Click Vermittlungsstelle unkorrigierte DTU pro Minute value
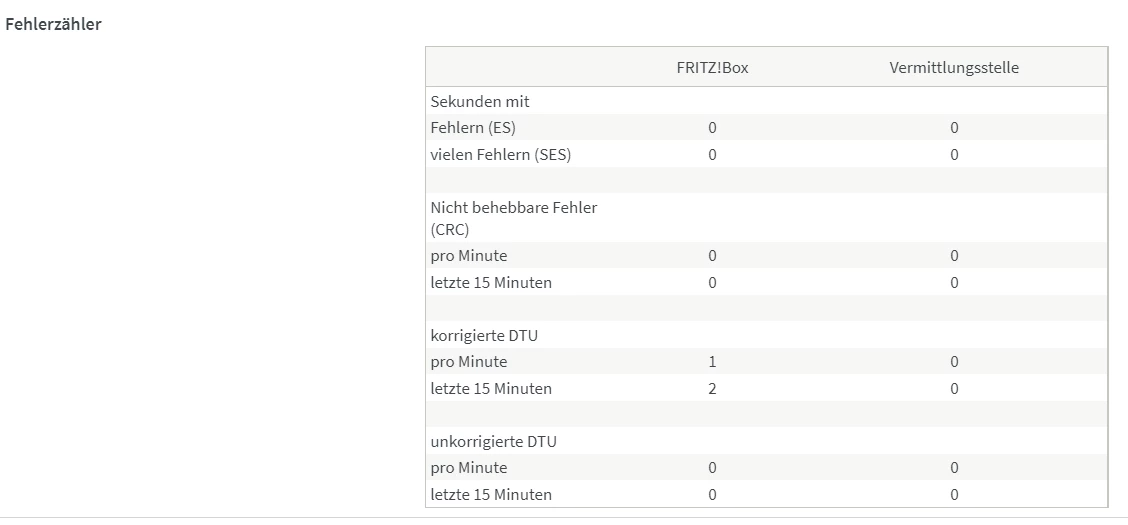Screen dimensions: 1128x525 [x=954, y=468]
